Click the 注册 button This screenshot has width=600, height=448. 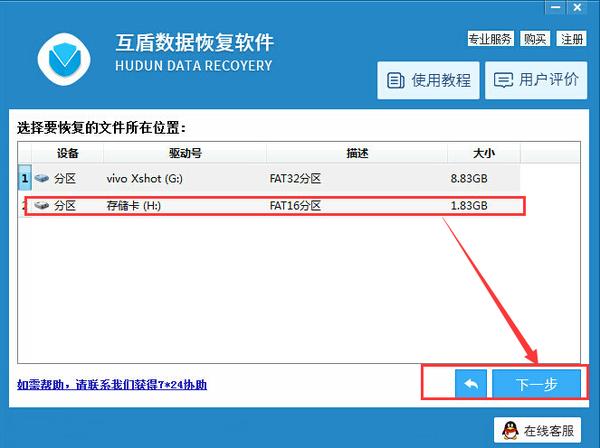571,39
